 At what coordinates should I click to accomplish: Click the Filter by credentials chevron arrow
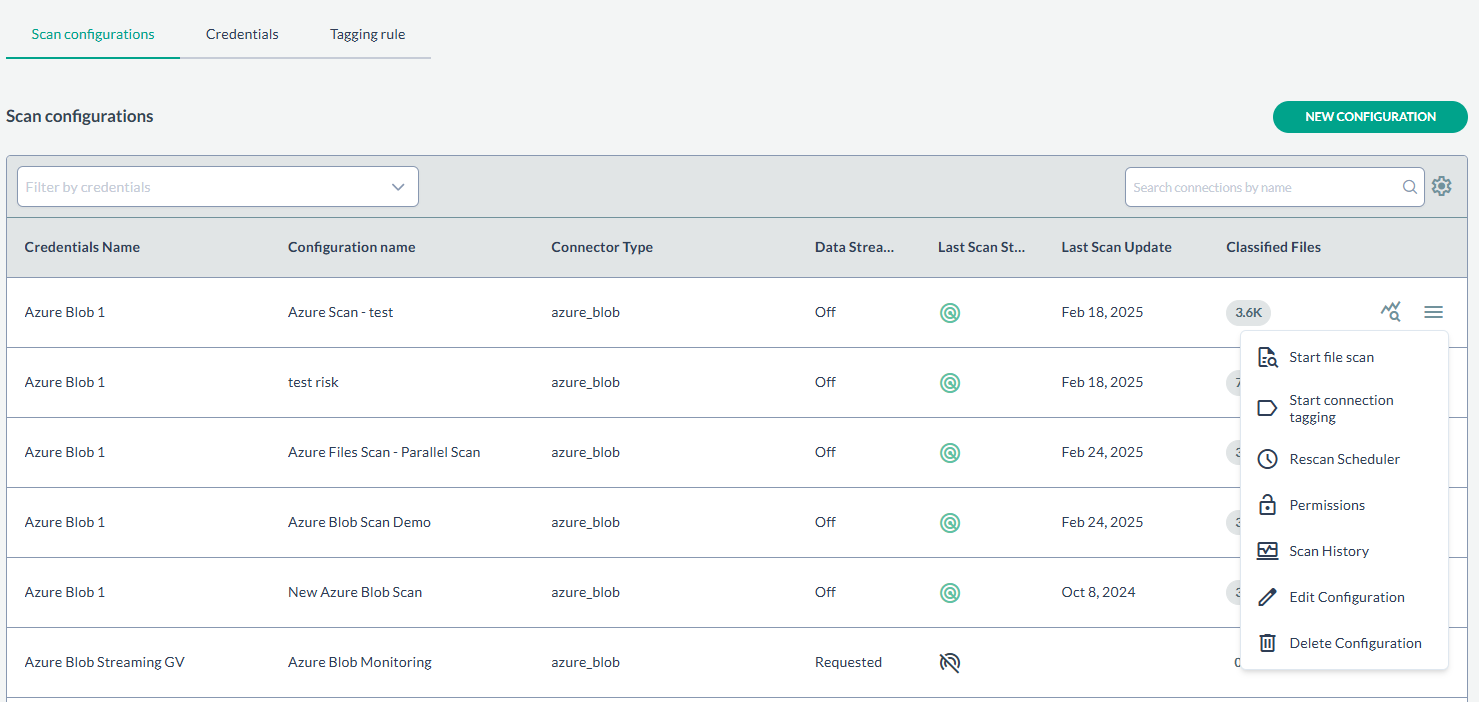(x=398, y=187)
